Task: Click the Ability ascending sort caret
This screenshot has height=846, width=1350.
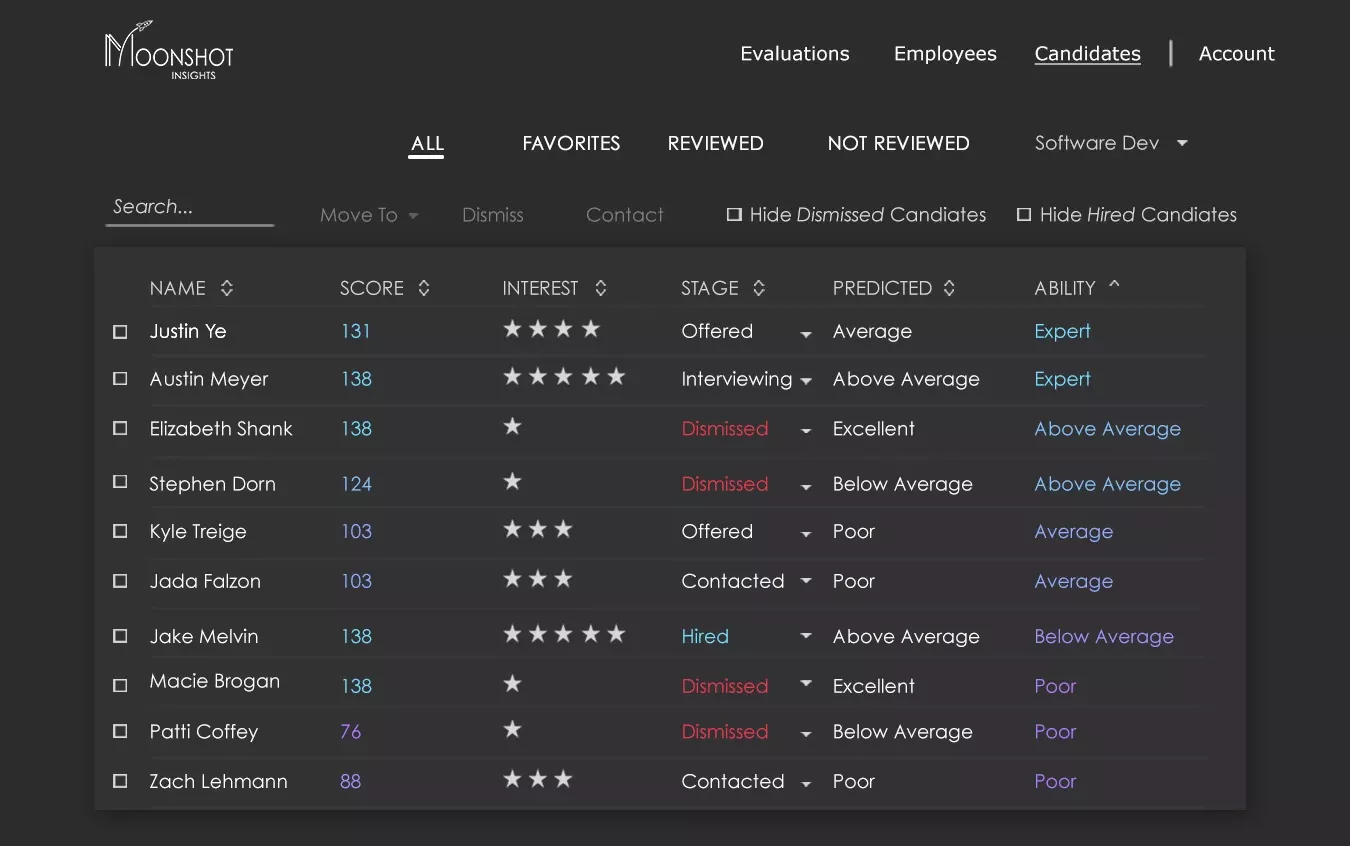Action: pyautogui.click(x=1114, y=285)
